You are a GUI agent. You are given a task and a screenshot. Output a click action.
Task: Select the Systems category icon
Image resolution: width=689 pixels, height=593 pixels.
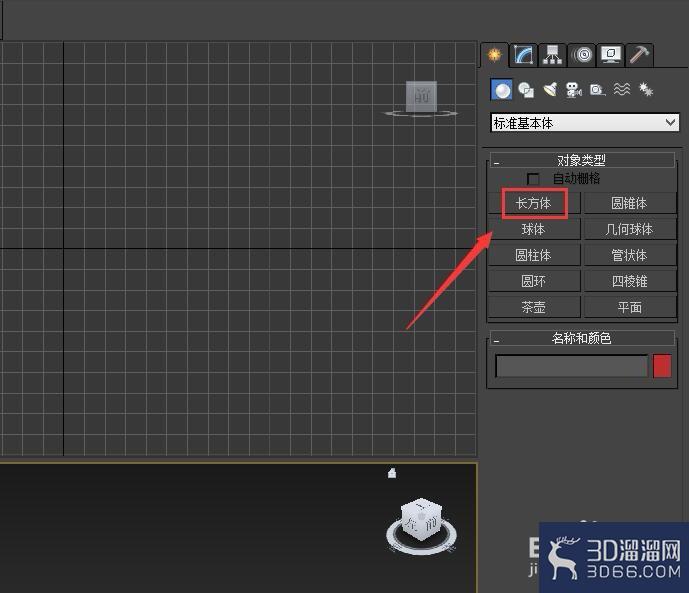(x=645, y=90)
